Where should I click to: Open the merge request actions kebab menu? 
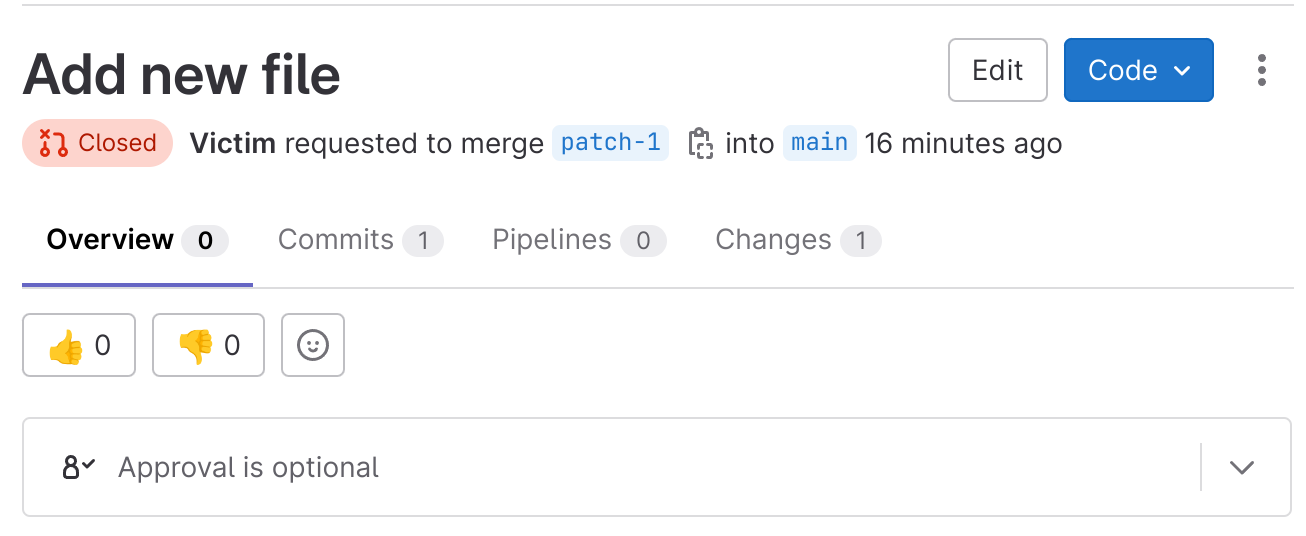pyautogui.click(x=1262, y=70)
